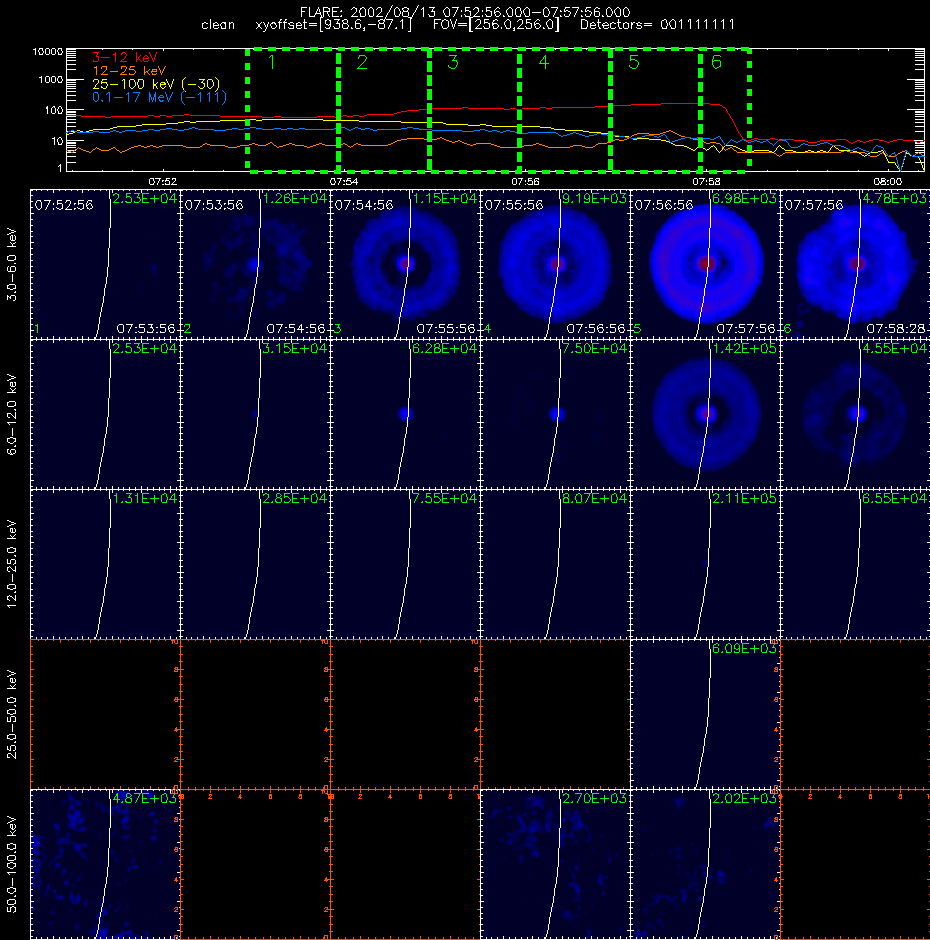Select the 'clean' algorithm label
The height and width of the screenshot is (940, 930).
point(218,25)
